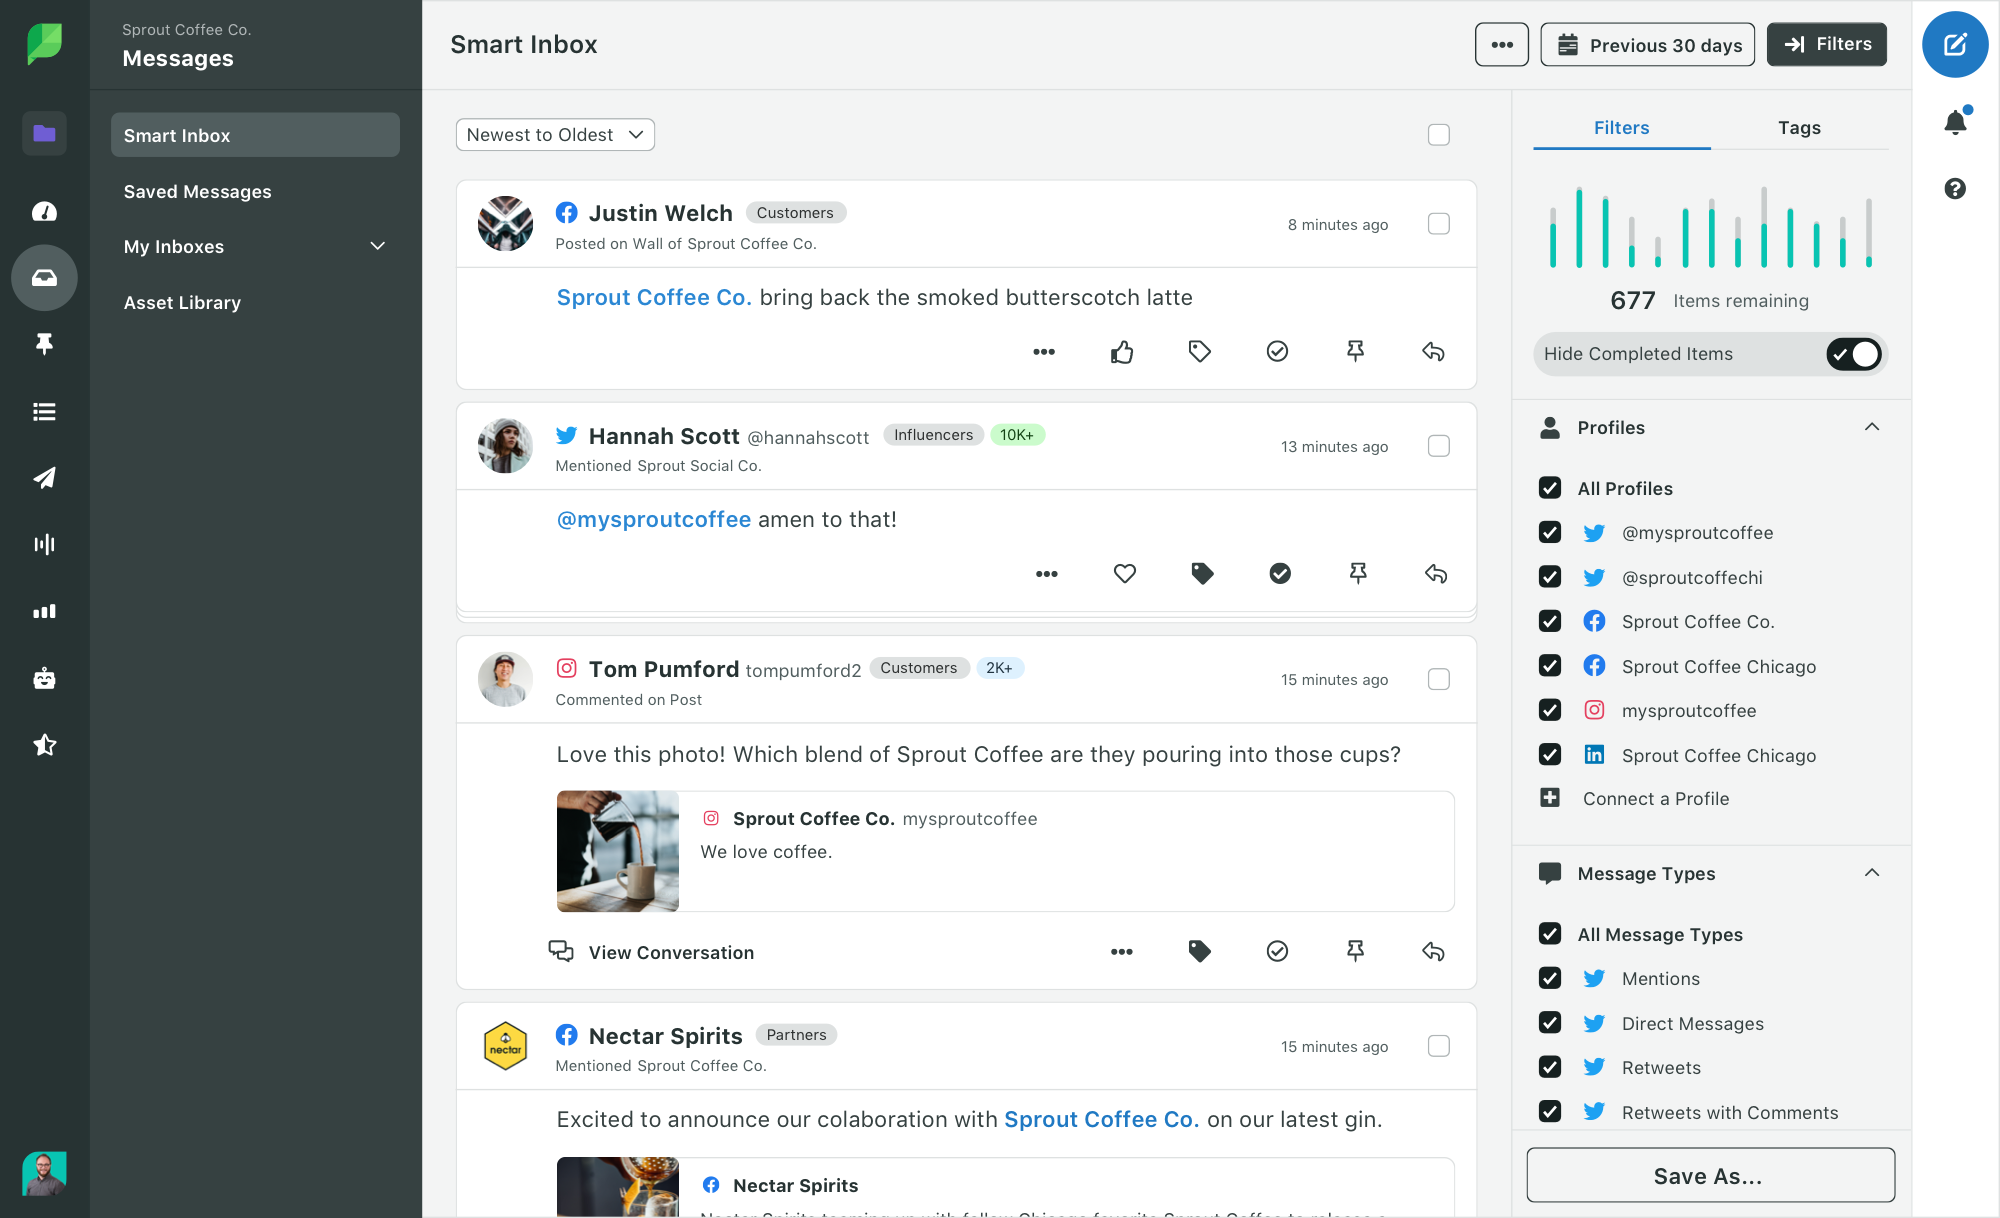Viewport: 2000px width, 1218px height.
Task: Click the calendar/publishing icon in sidebar
Action: pos(44,478)
